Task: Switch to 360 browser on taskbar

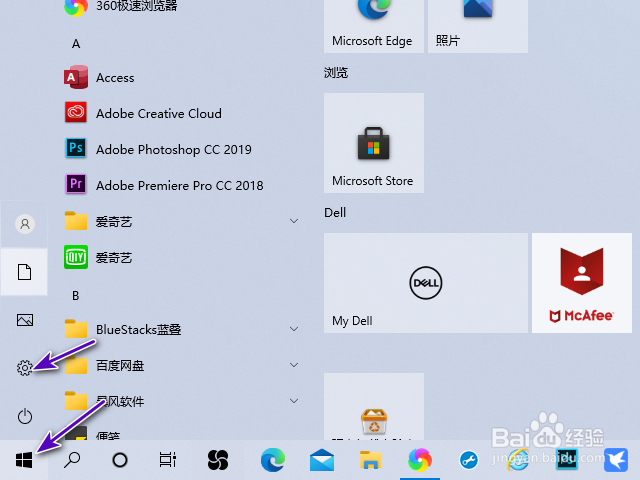Action: (420, 460)
